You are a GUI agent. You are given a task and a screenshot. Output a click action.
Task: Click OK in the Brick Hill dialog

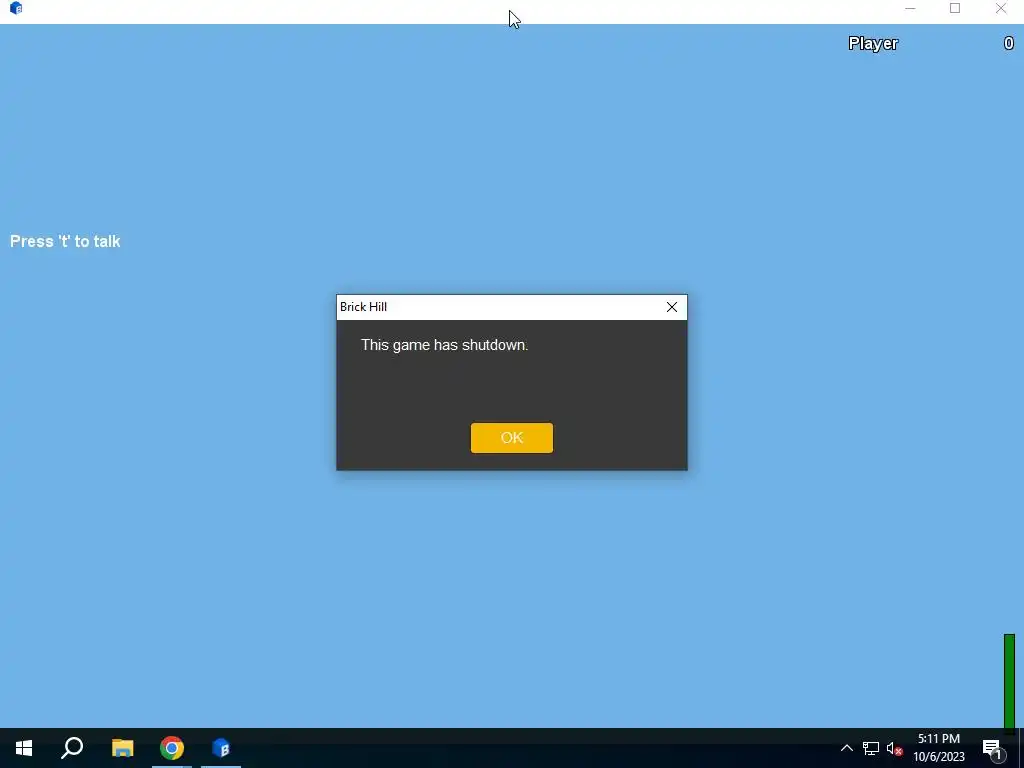pyautogui.click(x=511, y=438)
